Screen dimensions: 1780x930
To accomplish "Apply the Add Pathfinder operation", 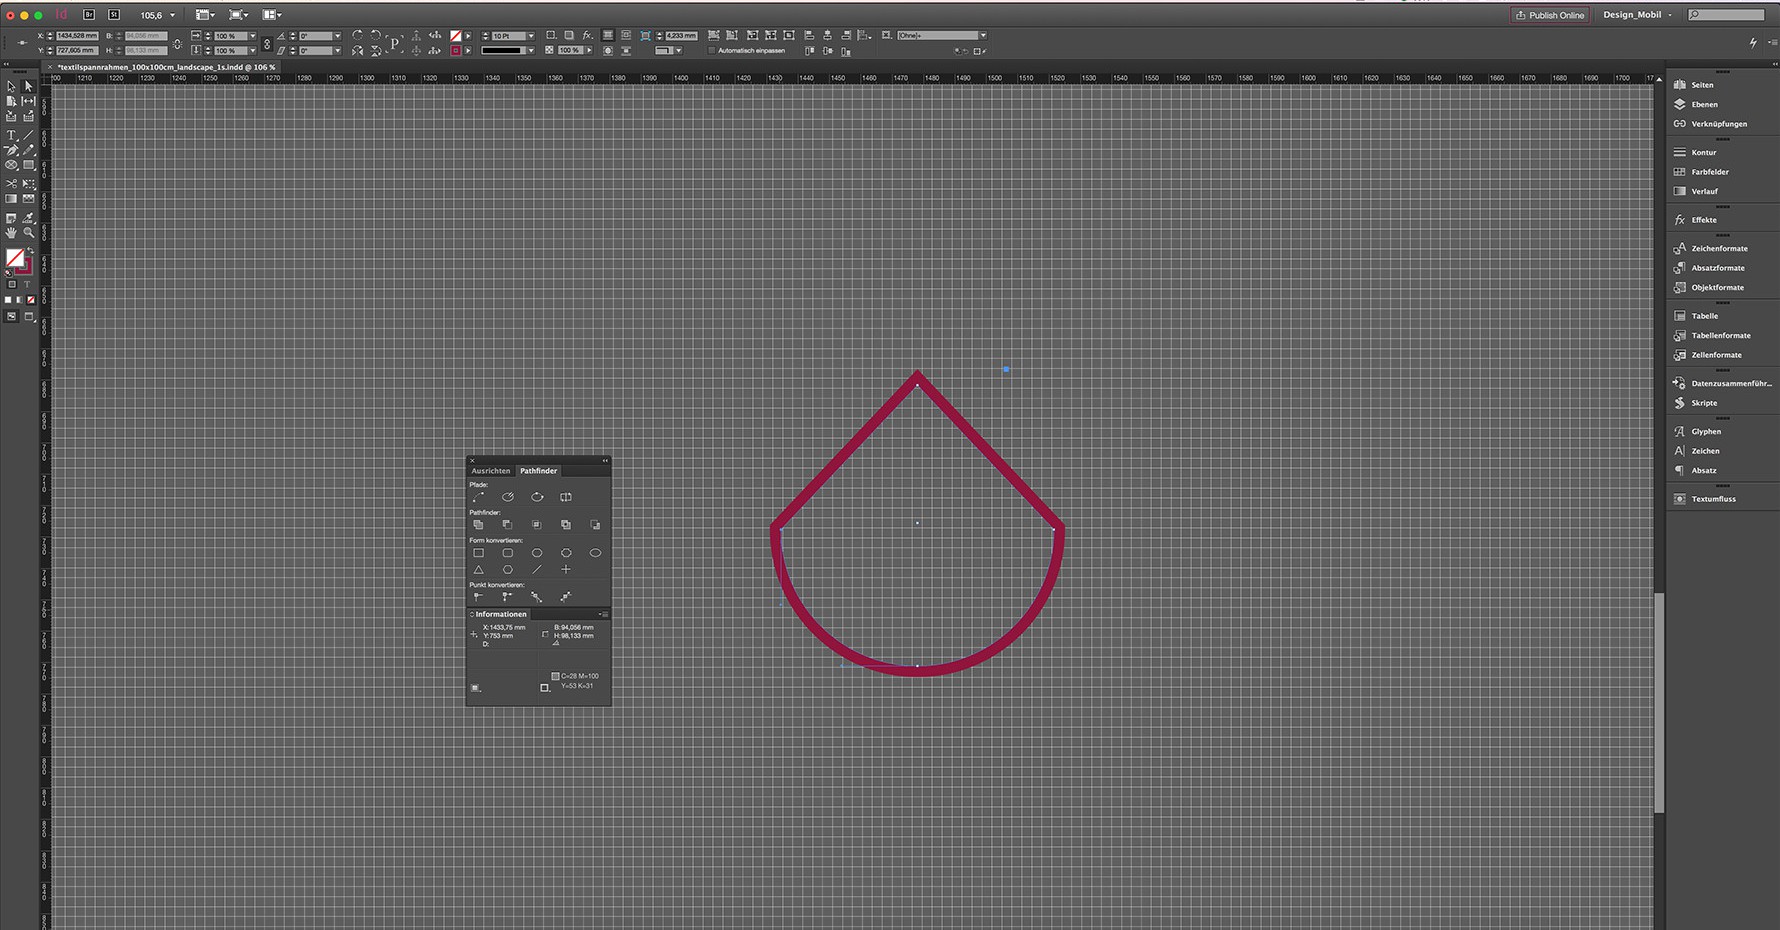I will [x=478, y=524].
